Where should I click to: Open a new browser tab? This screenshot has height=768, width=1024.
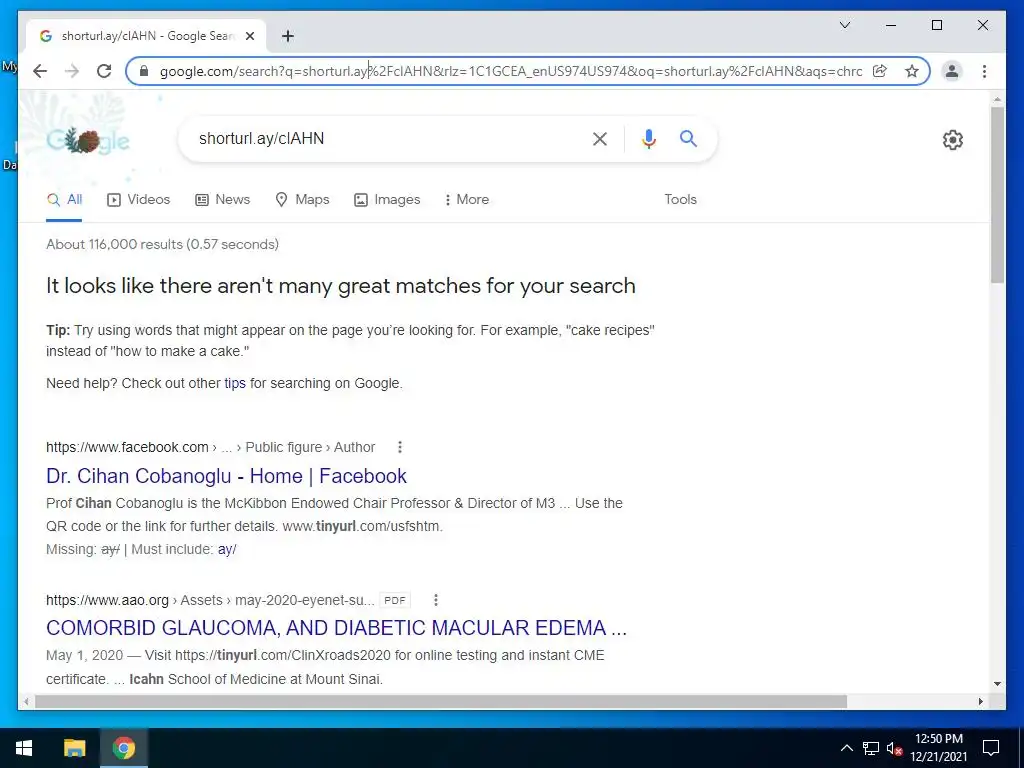tap(288, 36)
